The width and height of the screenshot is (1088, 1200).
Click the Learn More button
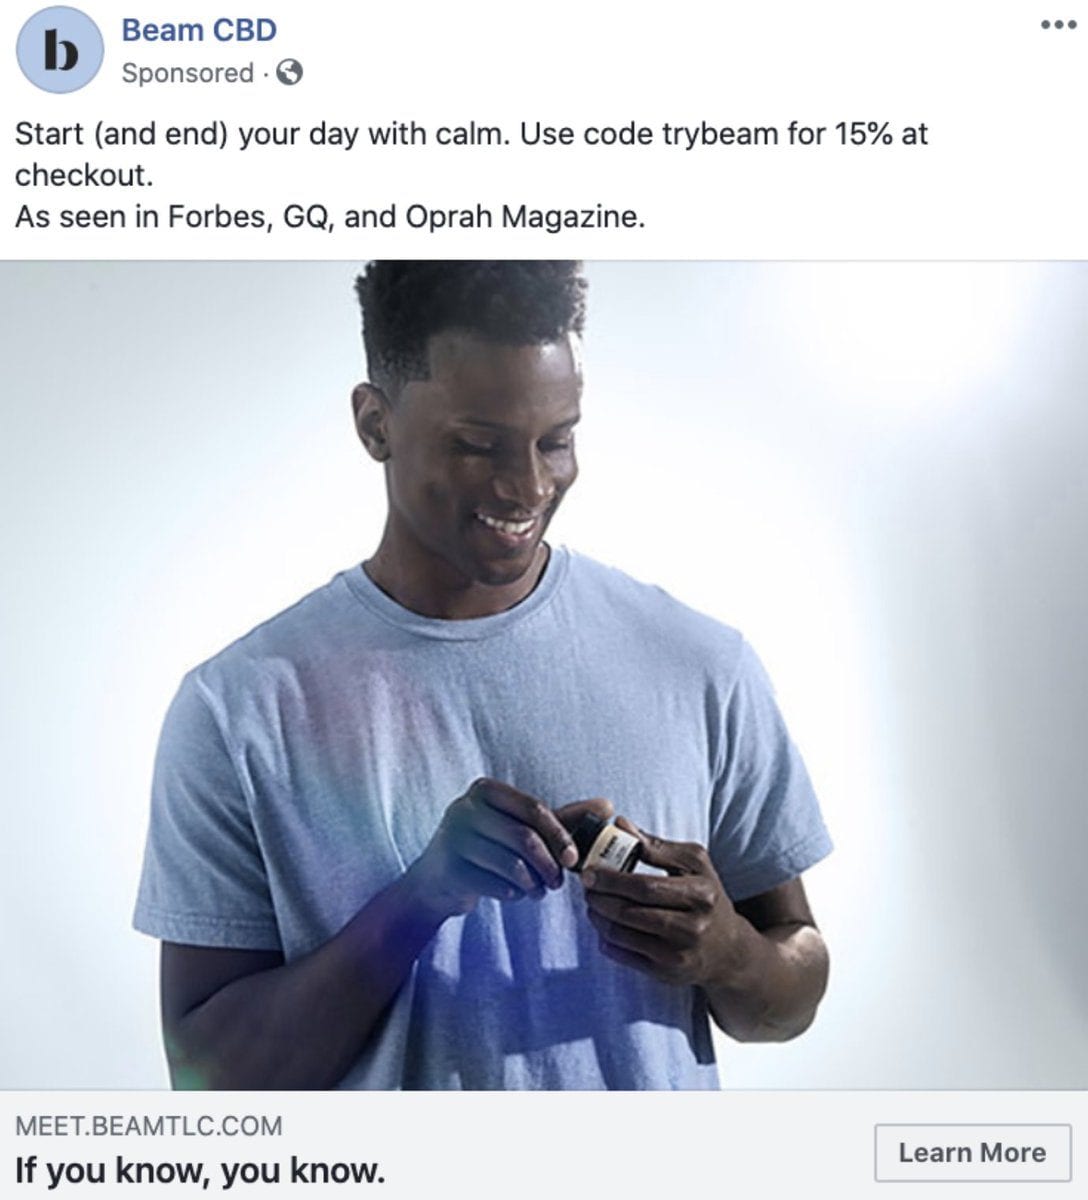tap(973, 1152)
